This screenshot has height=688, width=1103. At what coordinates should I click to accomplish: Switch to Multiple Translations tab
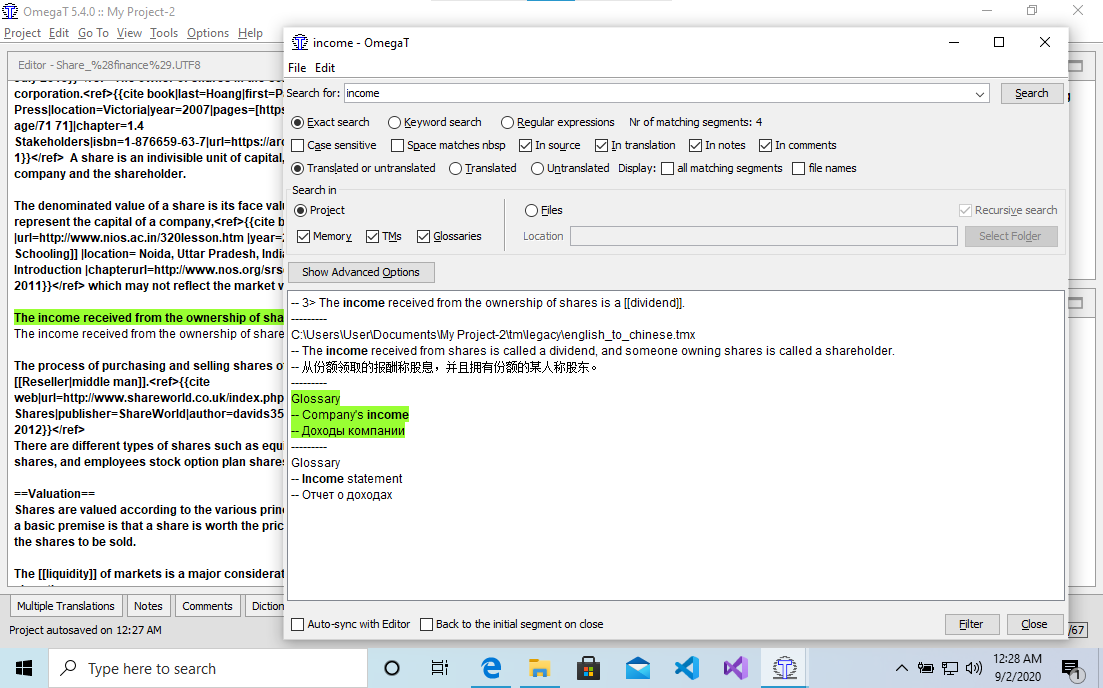coord(65,606)
